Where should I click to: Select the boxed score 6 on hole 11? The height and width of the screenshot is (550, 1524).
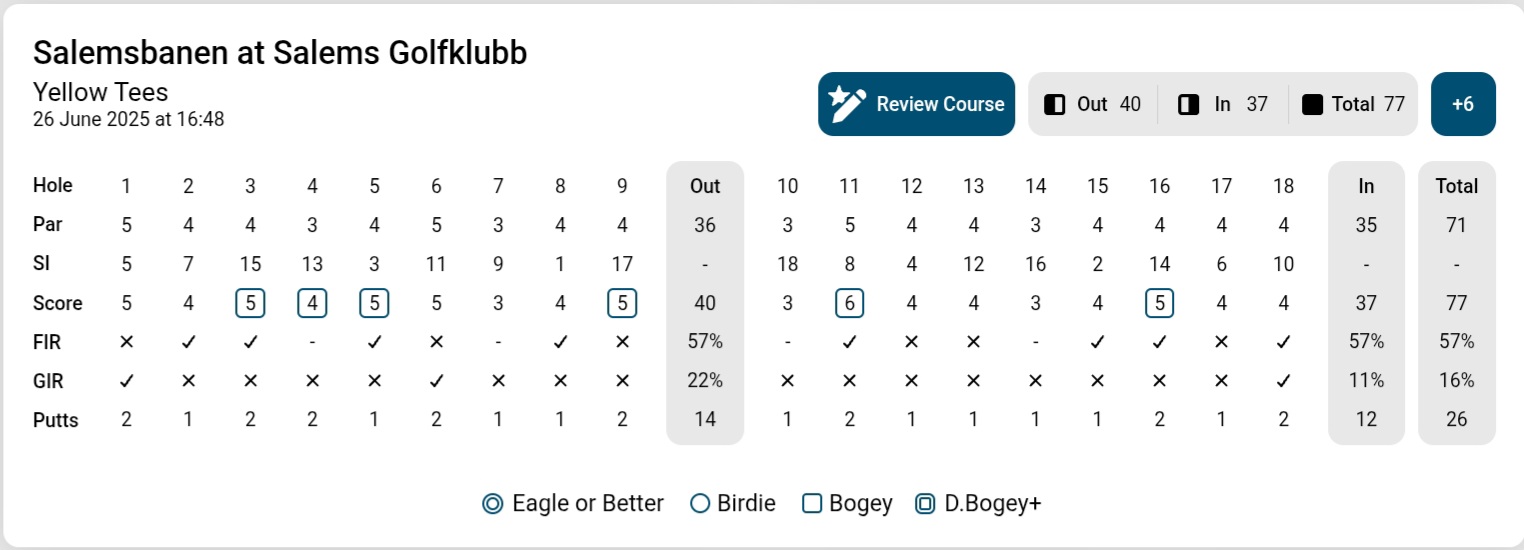pyautogui.click(x=850, y=303)
